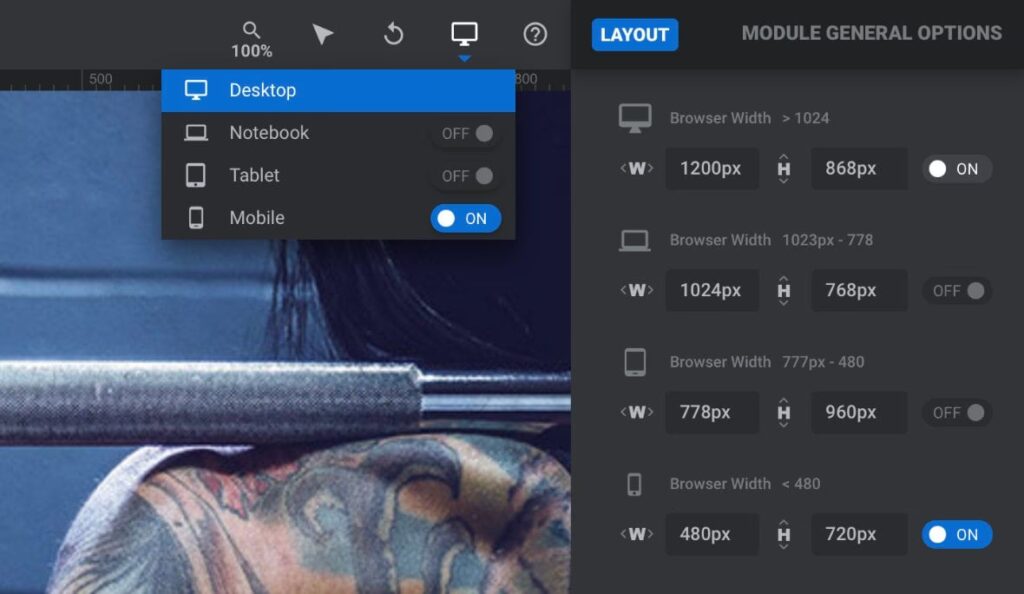1024x594 pixels.
Task: Enable the Tablet toggle in device dropdown
Action: pos(466,176)
